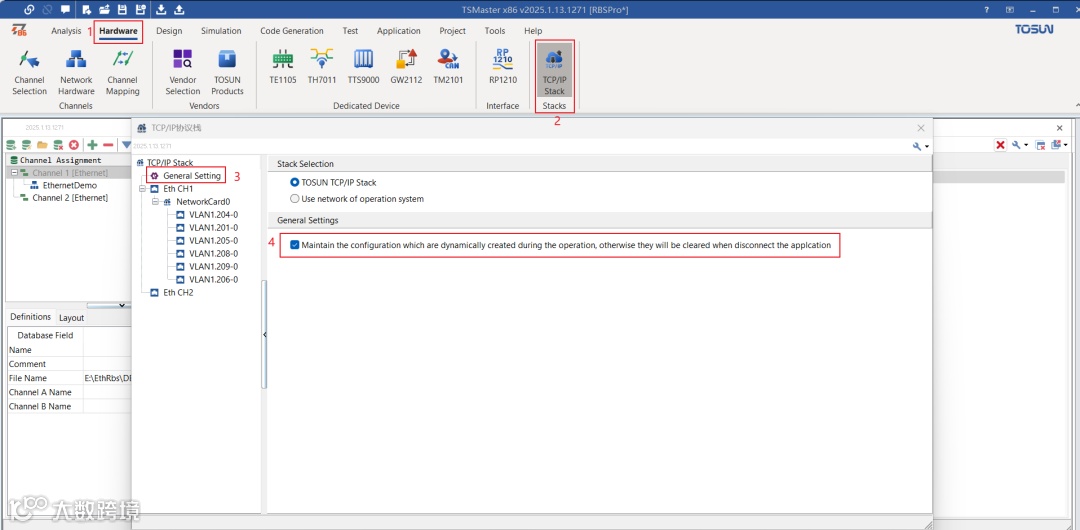Open the Tools ribbon tab
The height and width of the screenshot is (530, 1080).
pos(495,31)
